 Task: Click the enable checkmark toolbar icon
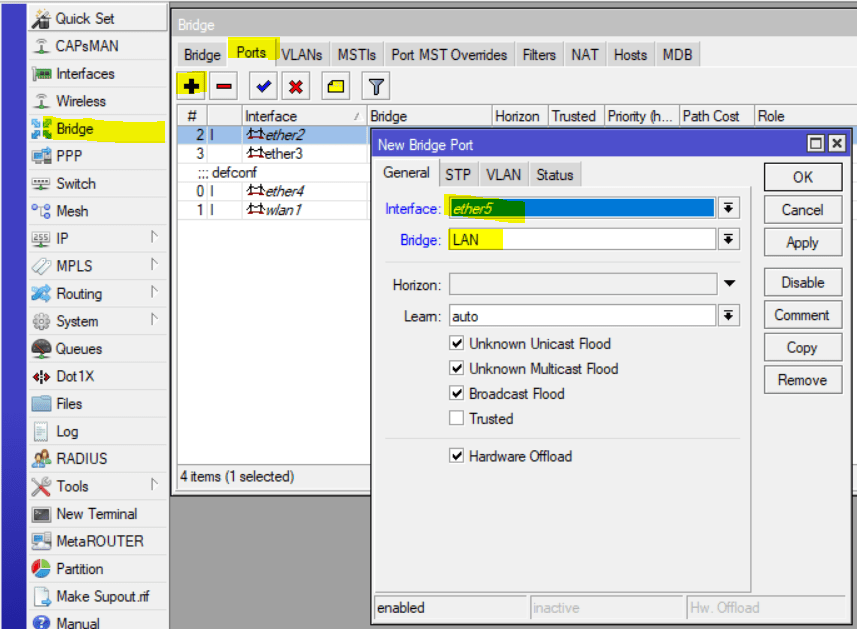263,86
